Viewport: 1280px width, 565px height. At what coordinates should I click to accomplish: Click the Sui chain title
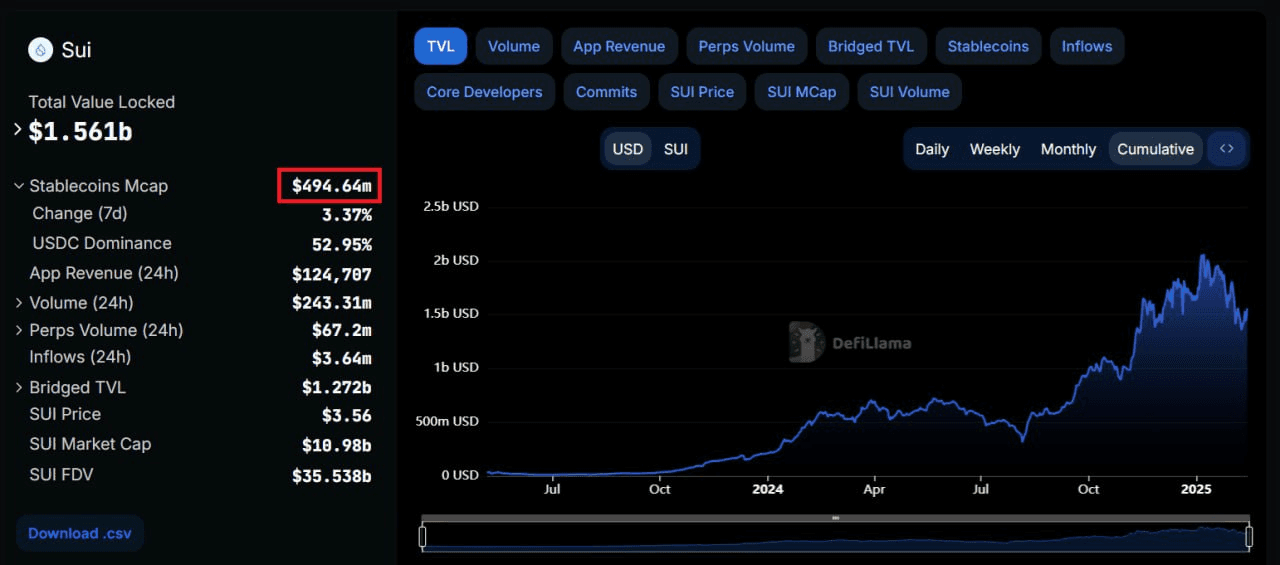(x=76, y=49)
